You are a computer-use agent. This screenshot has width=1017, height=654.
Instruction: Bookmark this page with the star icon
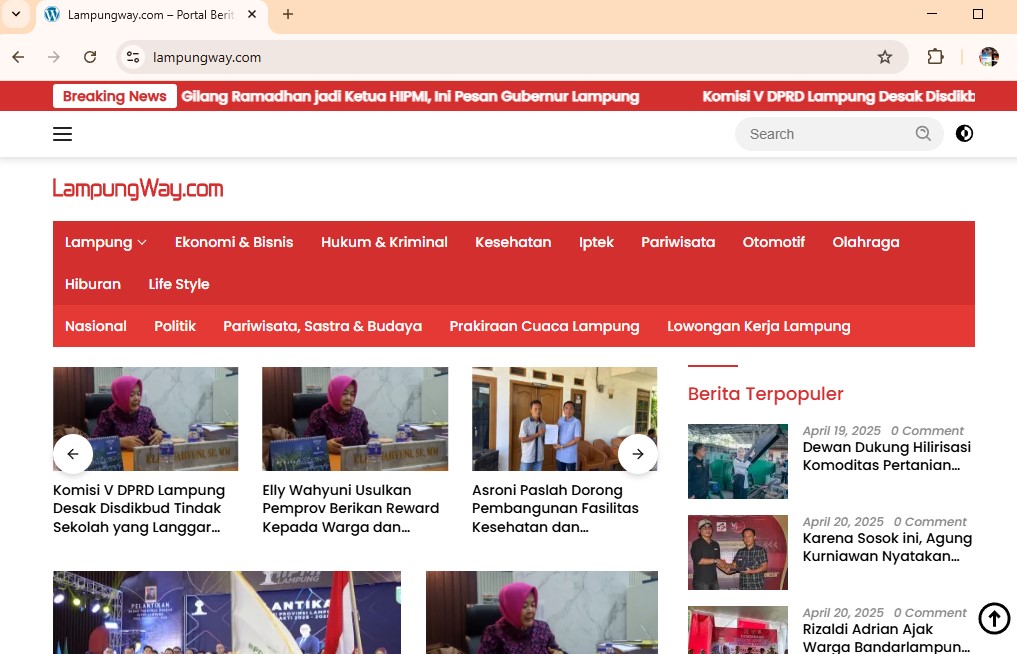pos(885,57)
